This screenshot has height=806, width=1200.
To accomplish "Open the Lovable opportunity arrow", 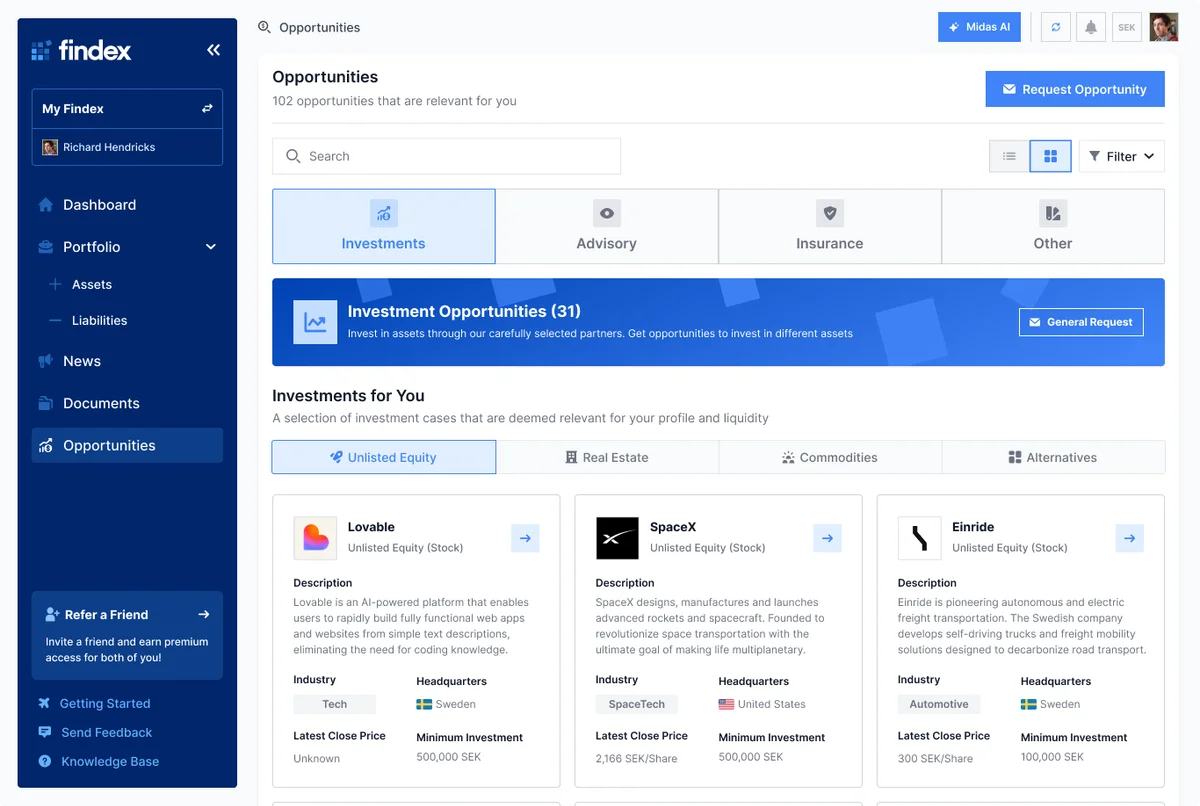I will point(525,538).
